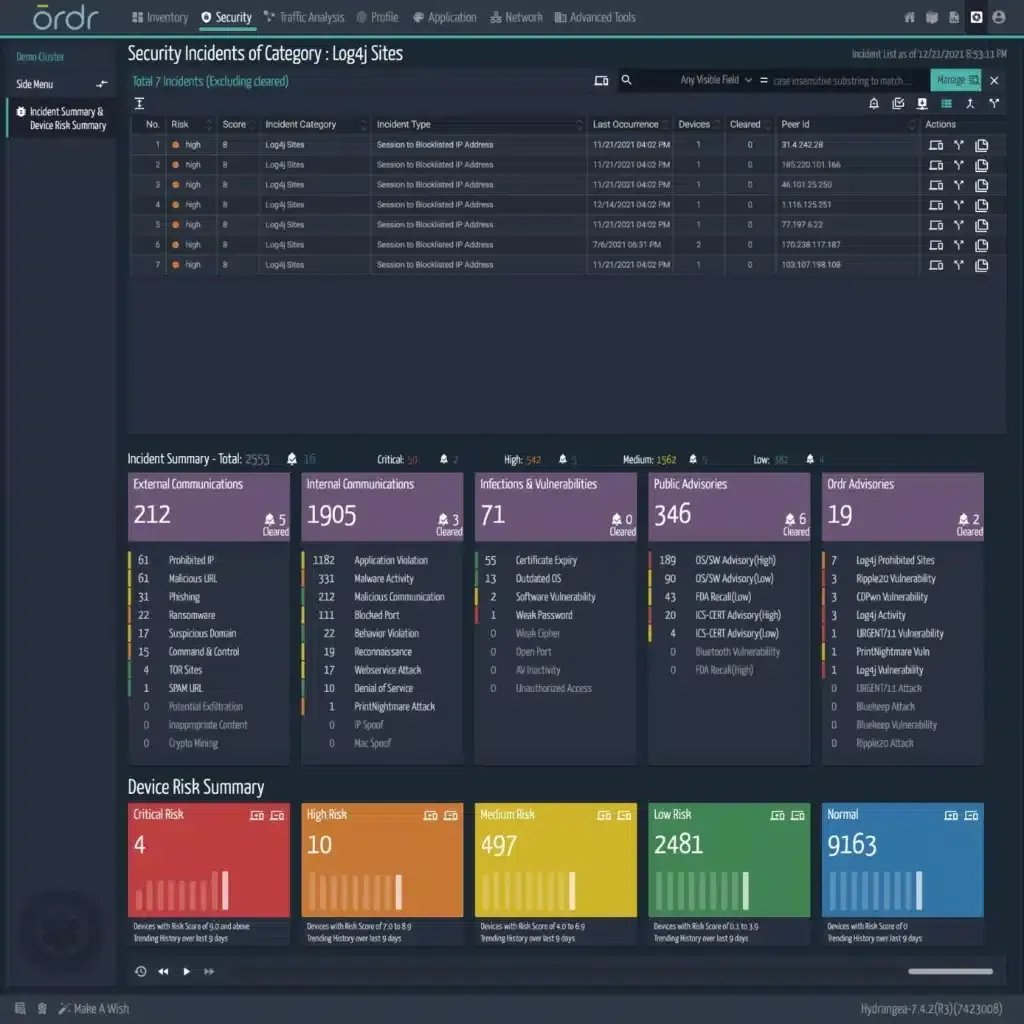The image size is (1024, 1024).
Task: Open the Traffic Analysis menu
Action: coord(304,18)
